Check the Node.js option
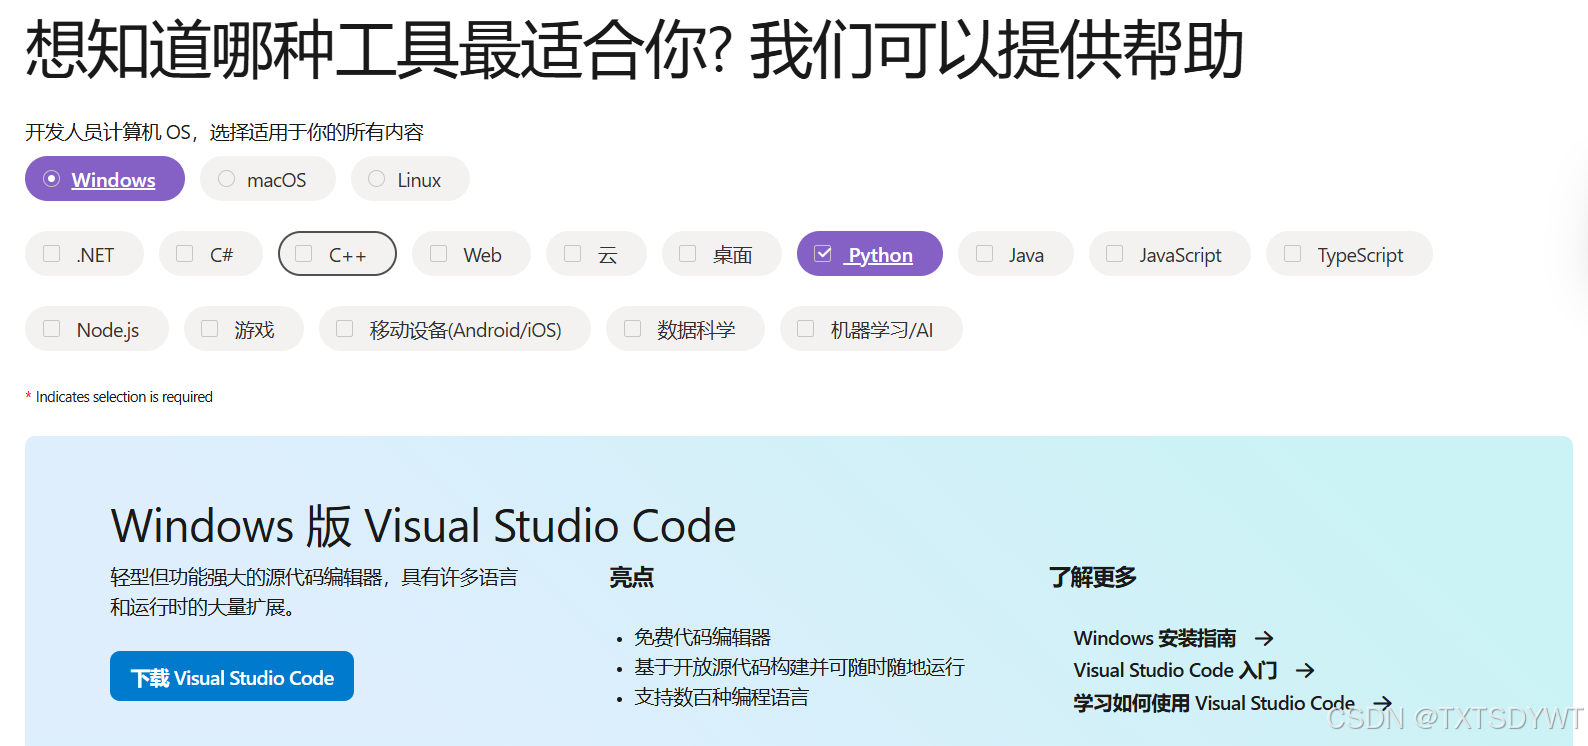This screenshot has height=746, width=1588. pyautogui.click(x=97, y=329)
